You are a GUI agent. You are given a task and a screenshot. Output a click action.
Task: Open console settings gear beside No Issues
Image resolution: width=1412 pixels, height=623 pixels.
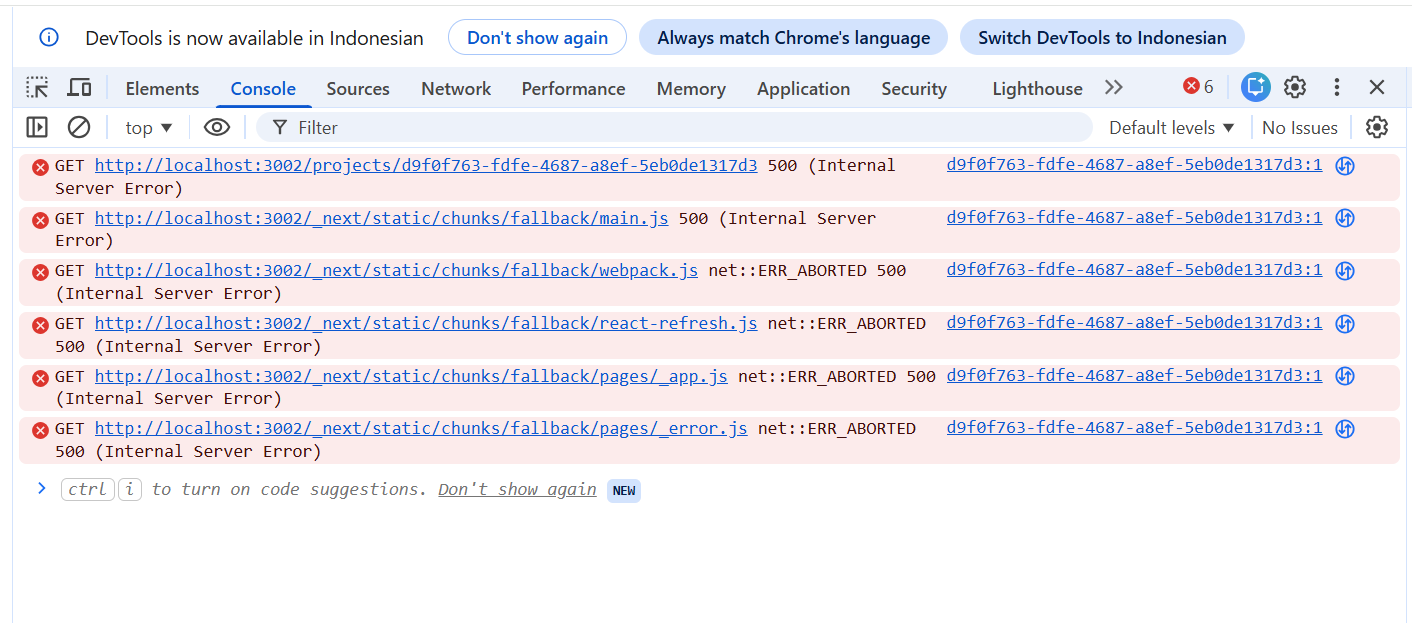pos(1377,127)
